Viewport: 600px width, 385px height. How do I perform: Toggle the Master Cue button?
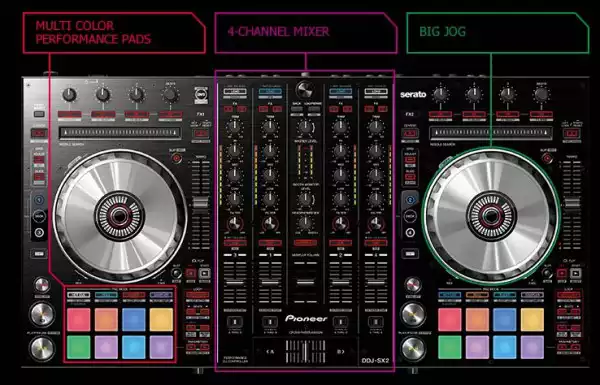[305, 243]
